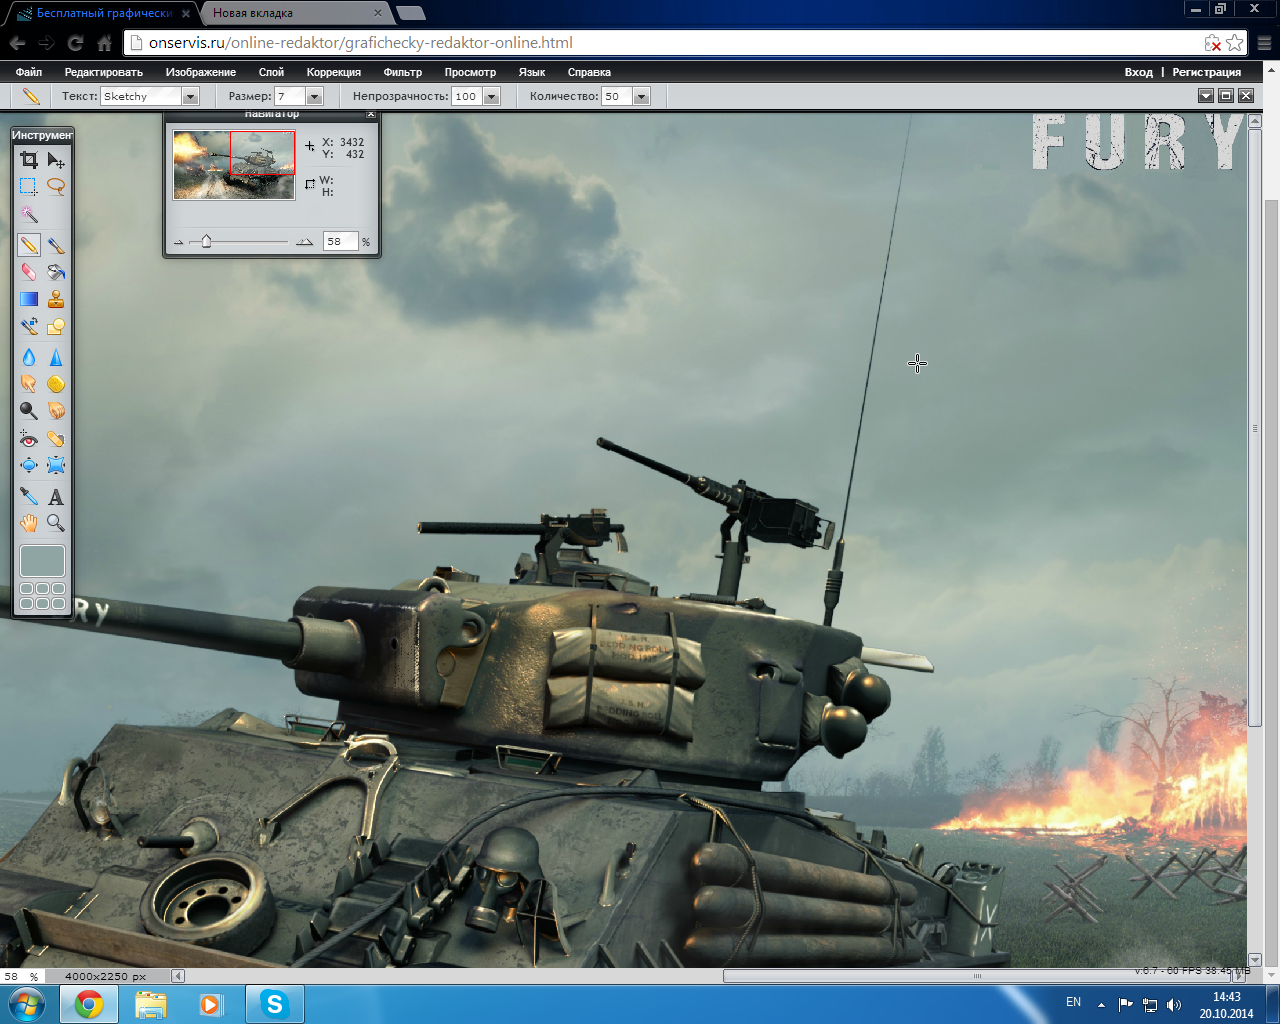The image size is (1280, 1024).
Task: Click the Windows Start button
Action: [27, 1004]
